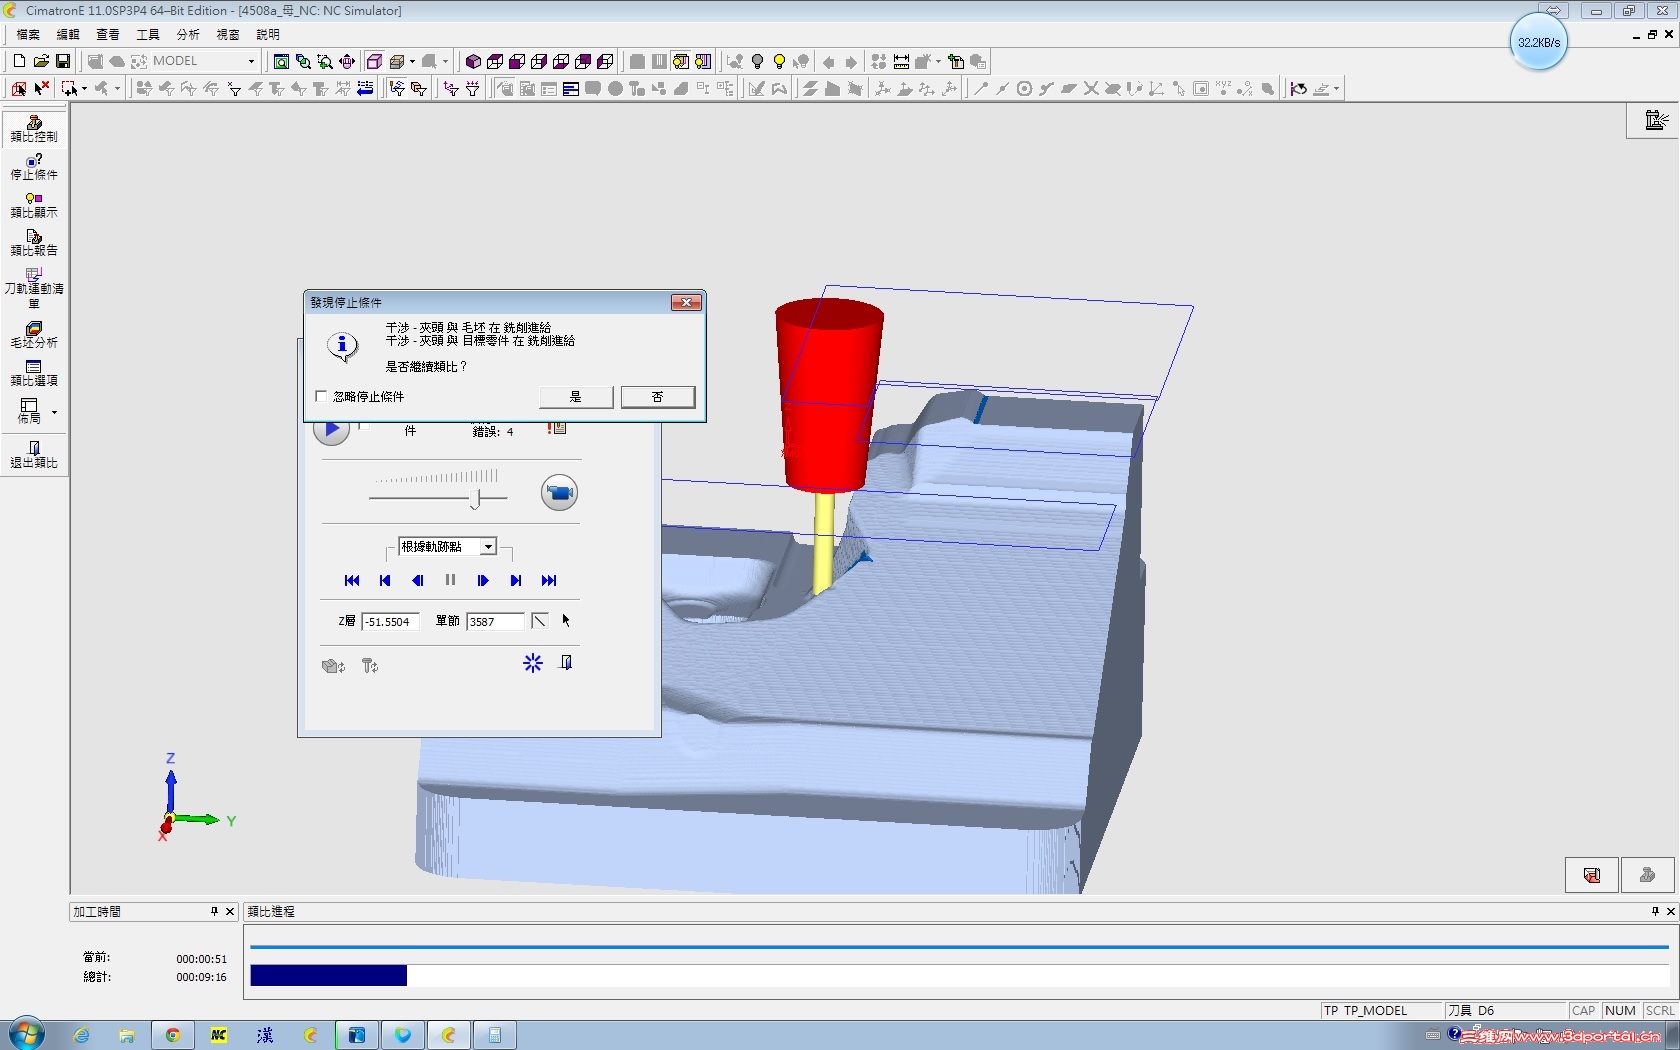Open 類比選項 simulation options

[x=34, y=373]
